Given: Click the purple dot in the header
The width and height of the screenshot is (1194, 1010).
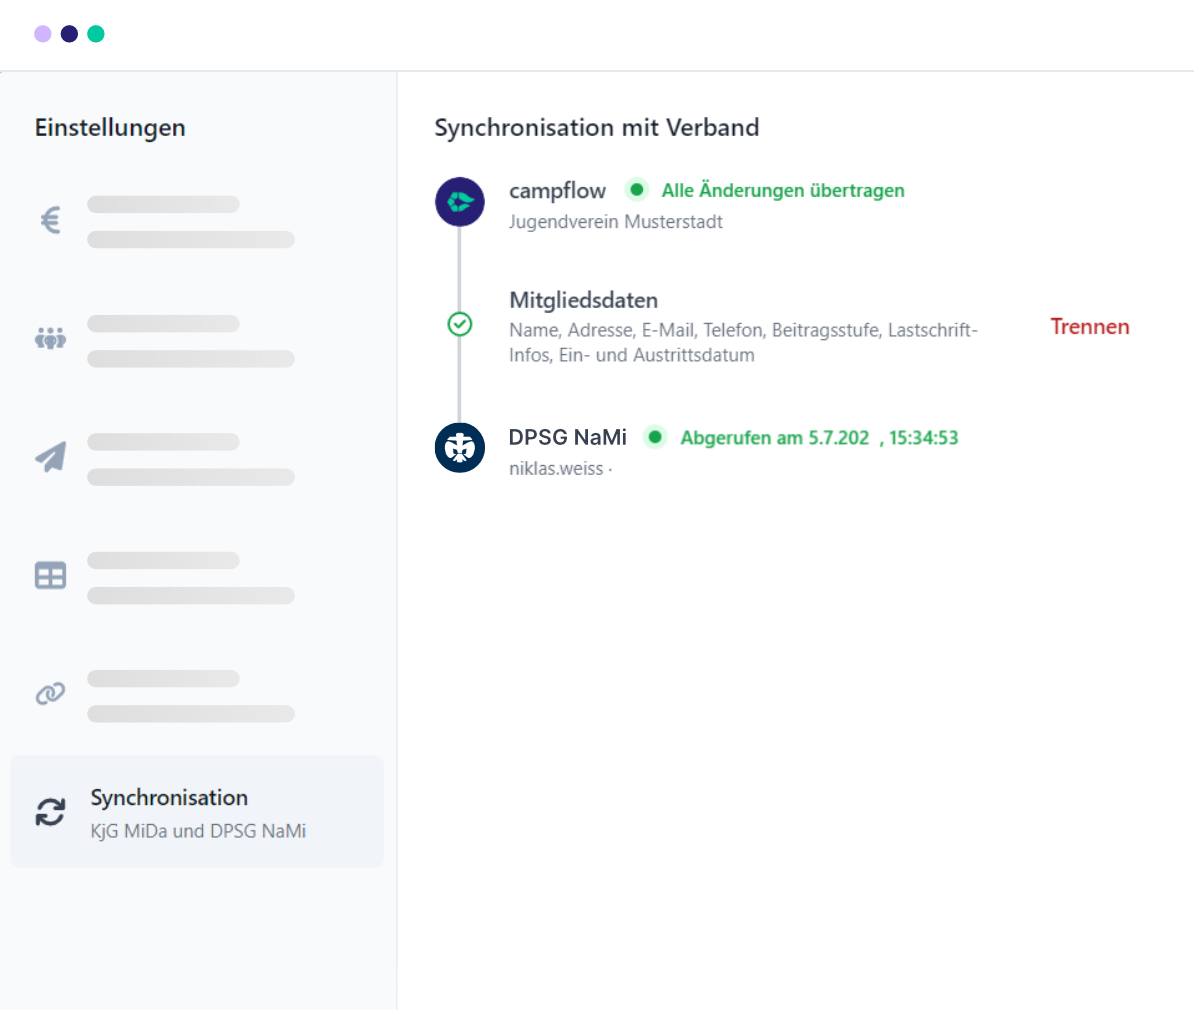Looking at the screenshot, I should click(41, 34).
